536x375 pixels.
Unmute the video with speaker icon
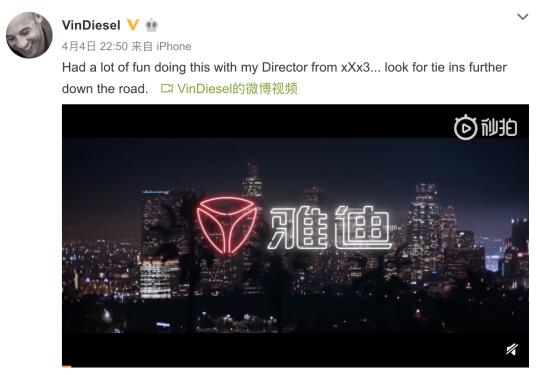pos(512,349)
